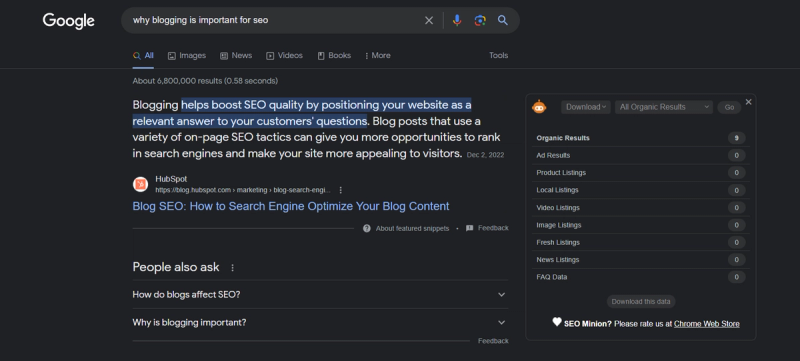Open the Tools options
Viewport: 800px width, 361px height.
pyautogui.click(x=498, y=56)
